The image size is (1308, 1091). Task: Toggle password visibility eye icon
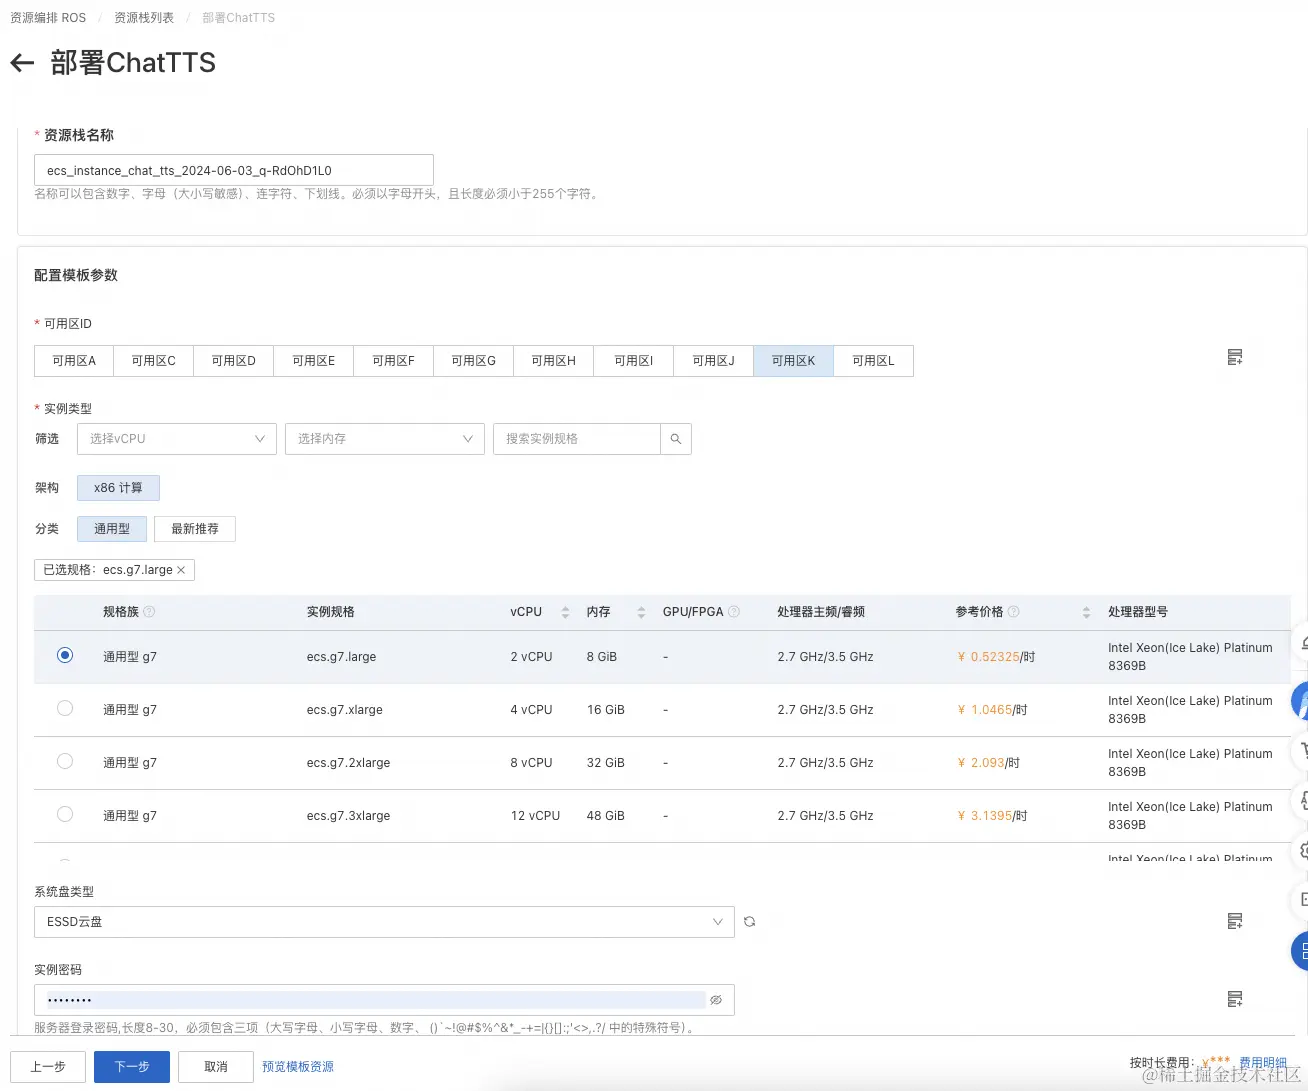(x=716, y=1000)
